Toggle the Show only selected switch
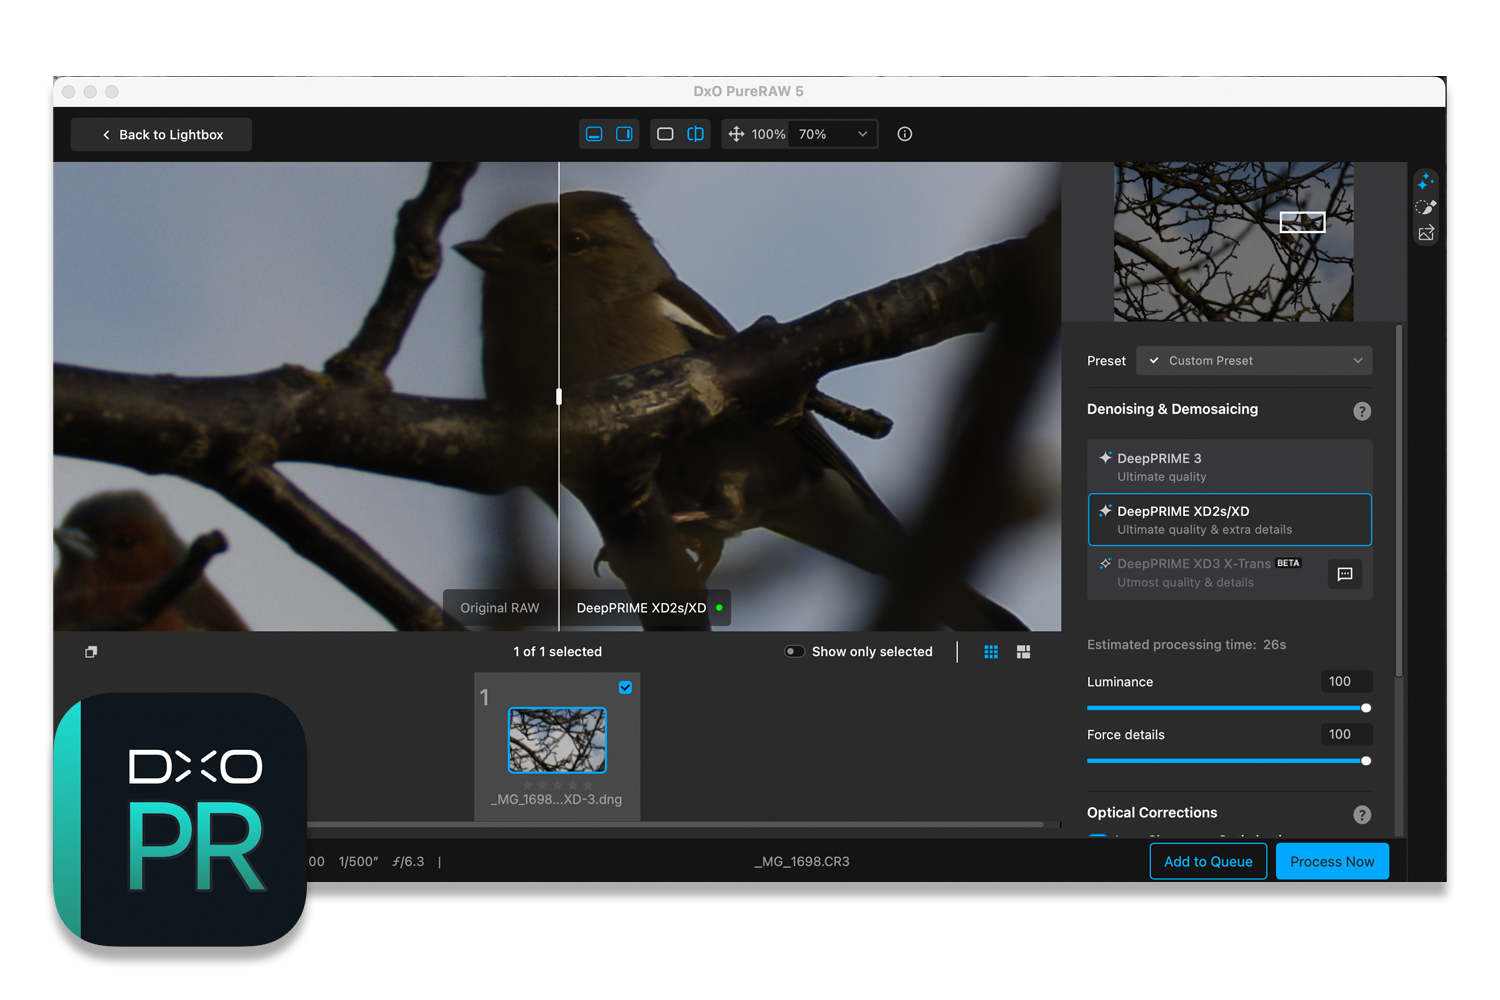 click(x=795, y=652)
